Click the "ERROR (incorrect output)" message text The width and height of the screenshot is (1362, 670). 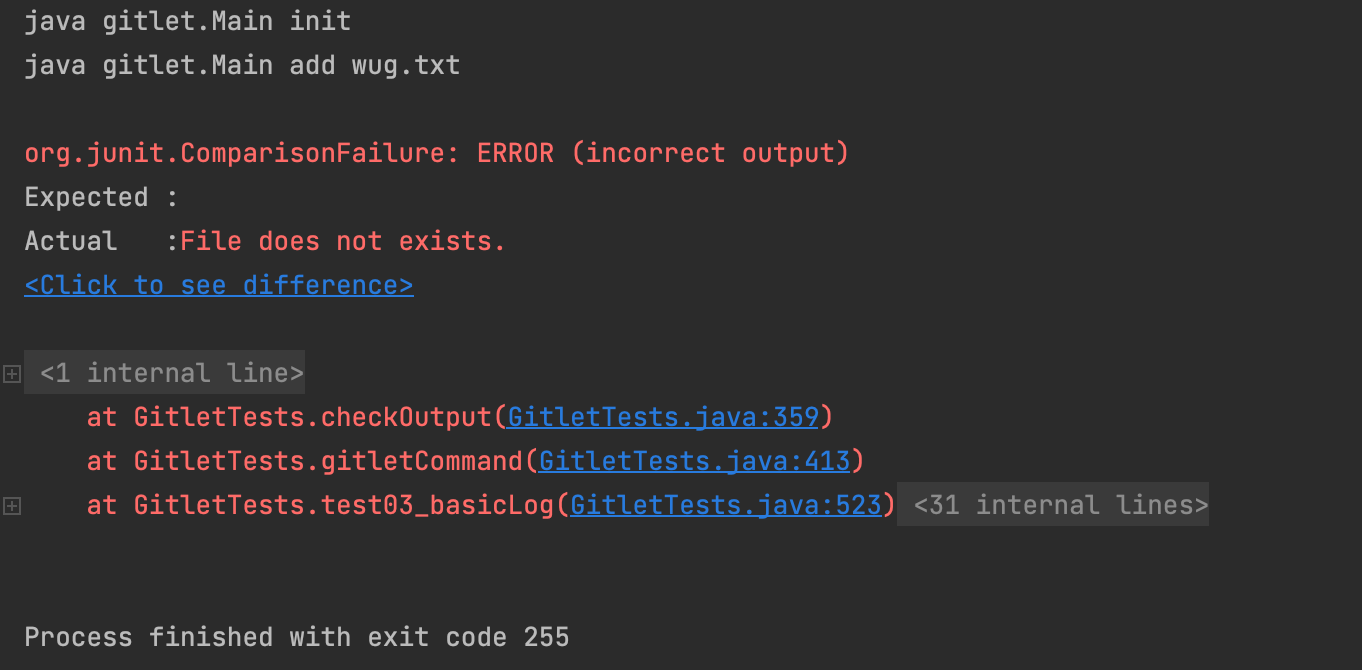coord(662,154)
